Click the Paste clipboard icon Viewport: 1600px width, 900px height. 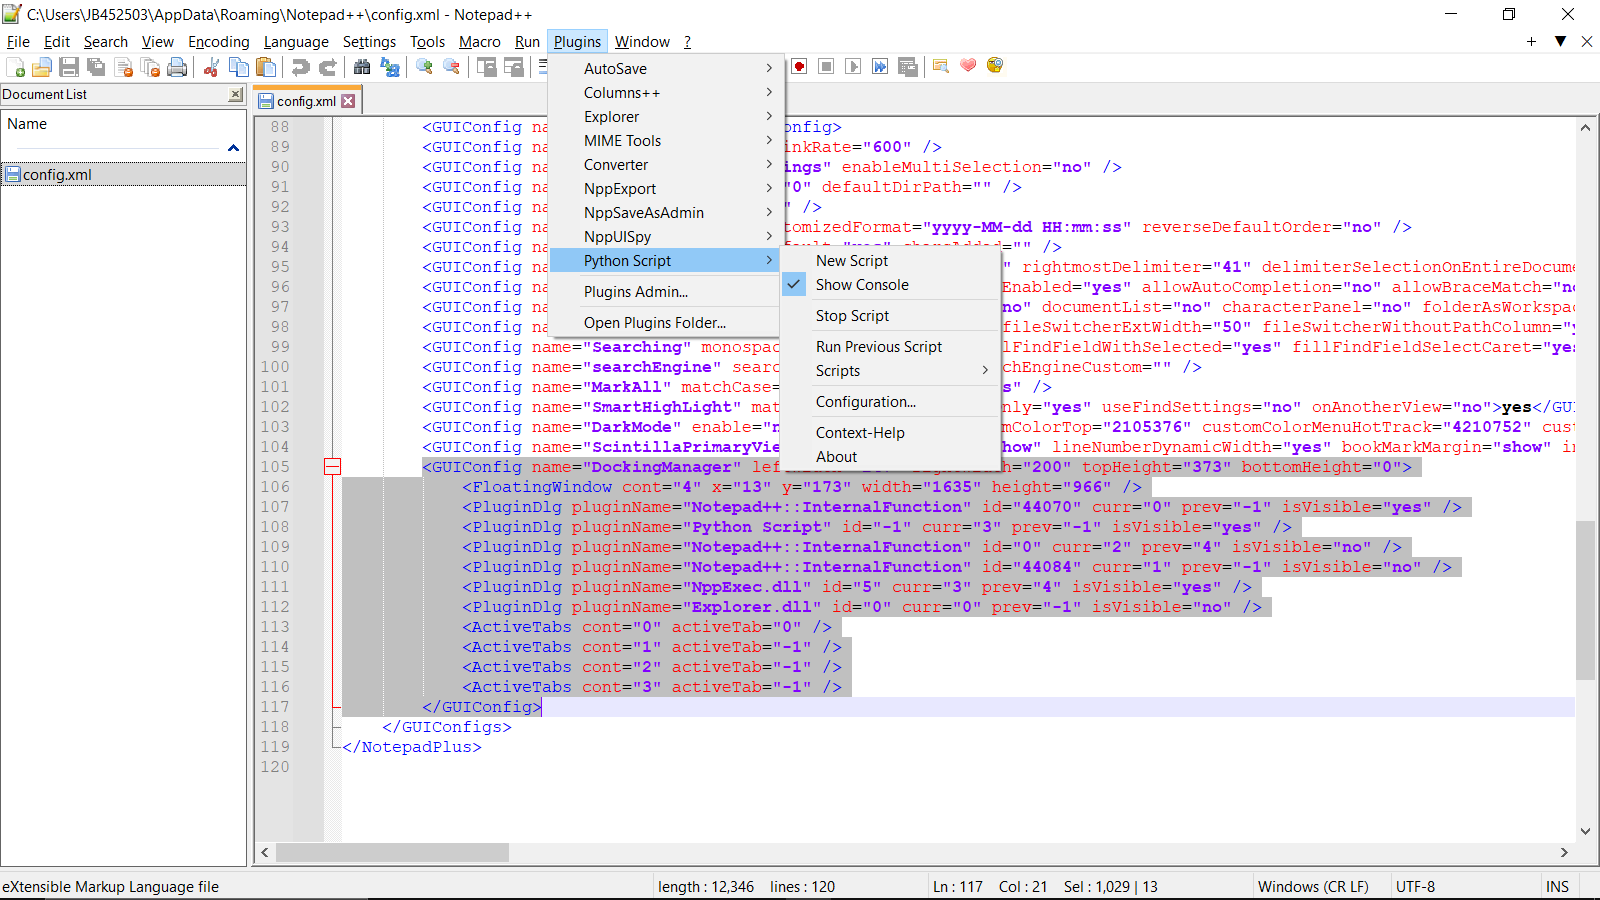[x=266, y=67]
